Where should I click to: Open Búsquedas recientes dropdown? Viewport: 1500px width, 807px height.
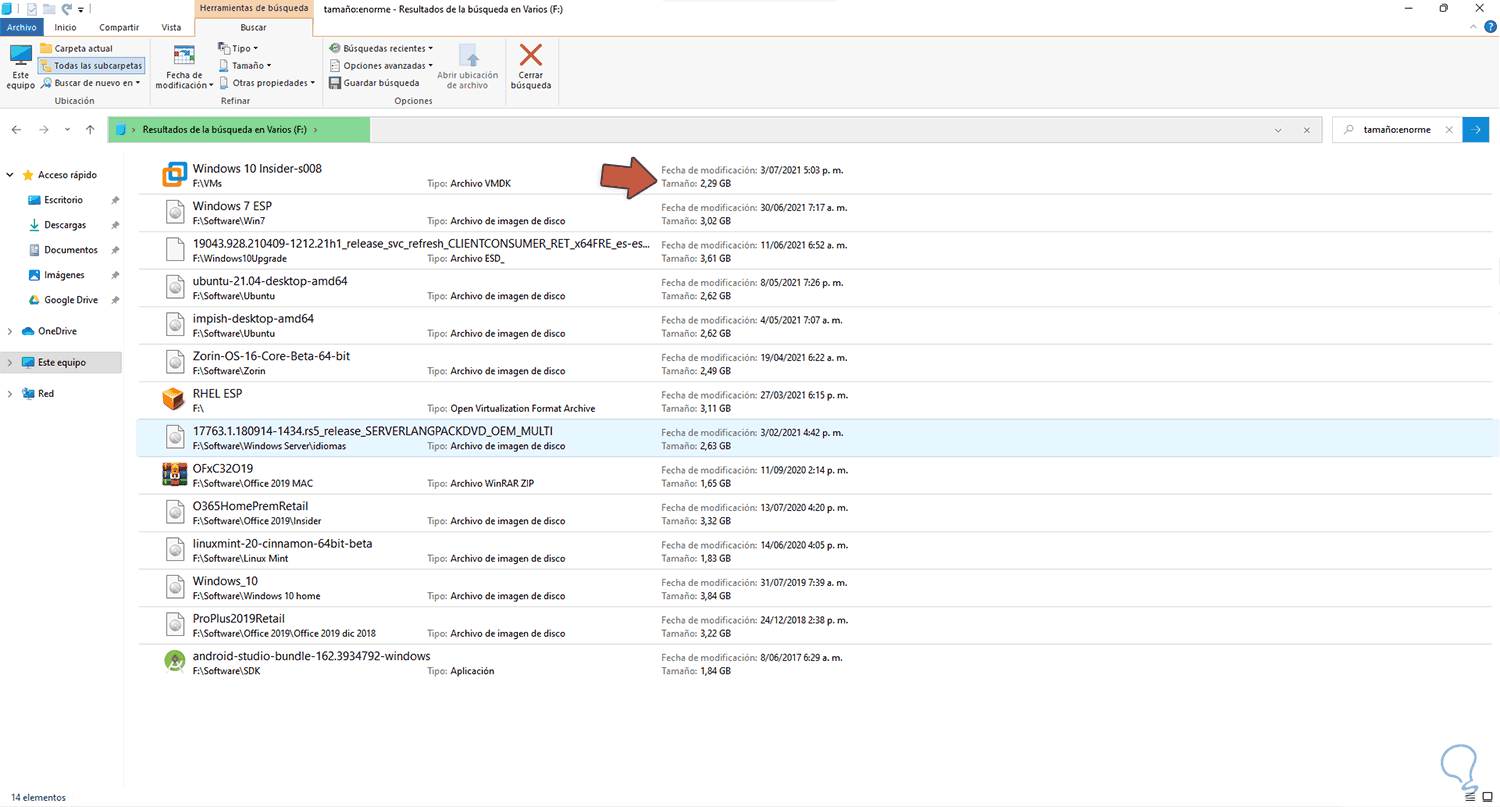point(380,48)
